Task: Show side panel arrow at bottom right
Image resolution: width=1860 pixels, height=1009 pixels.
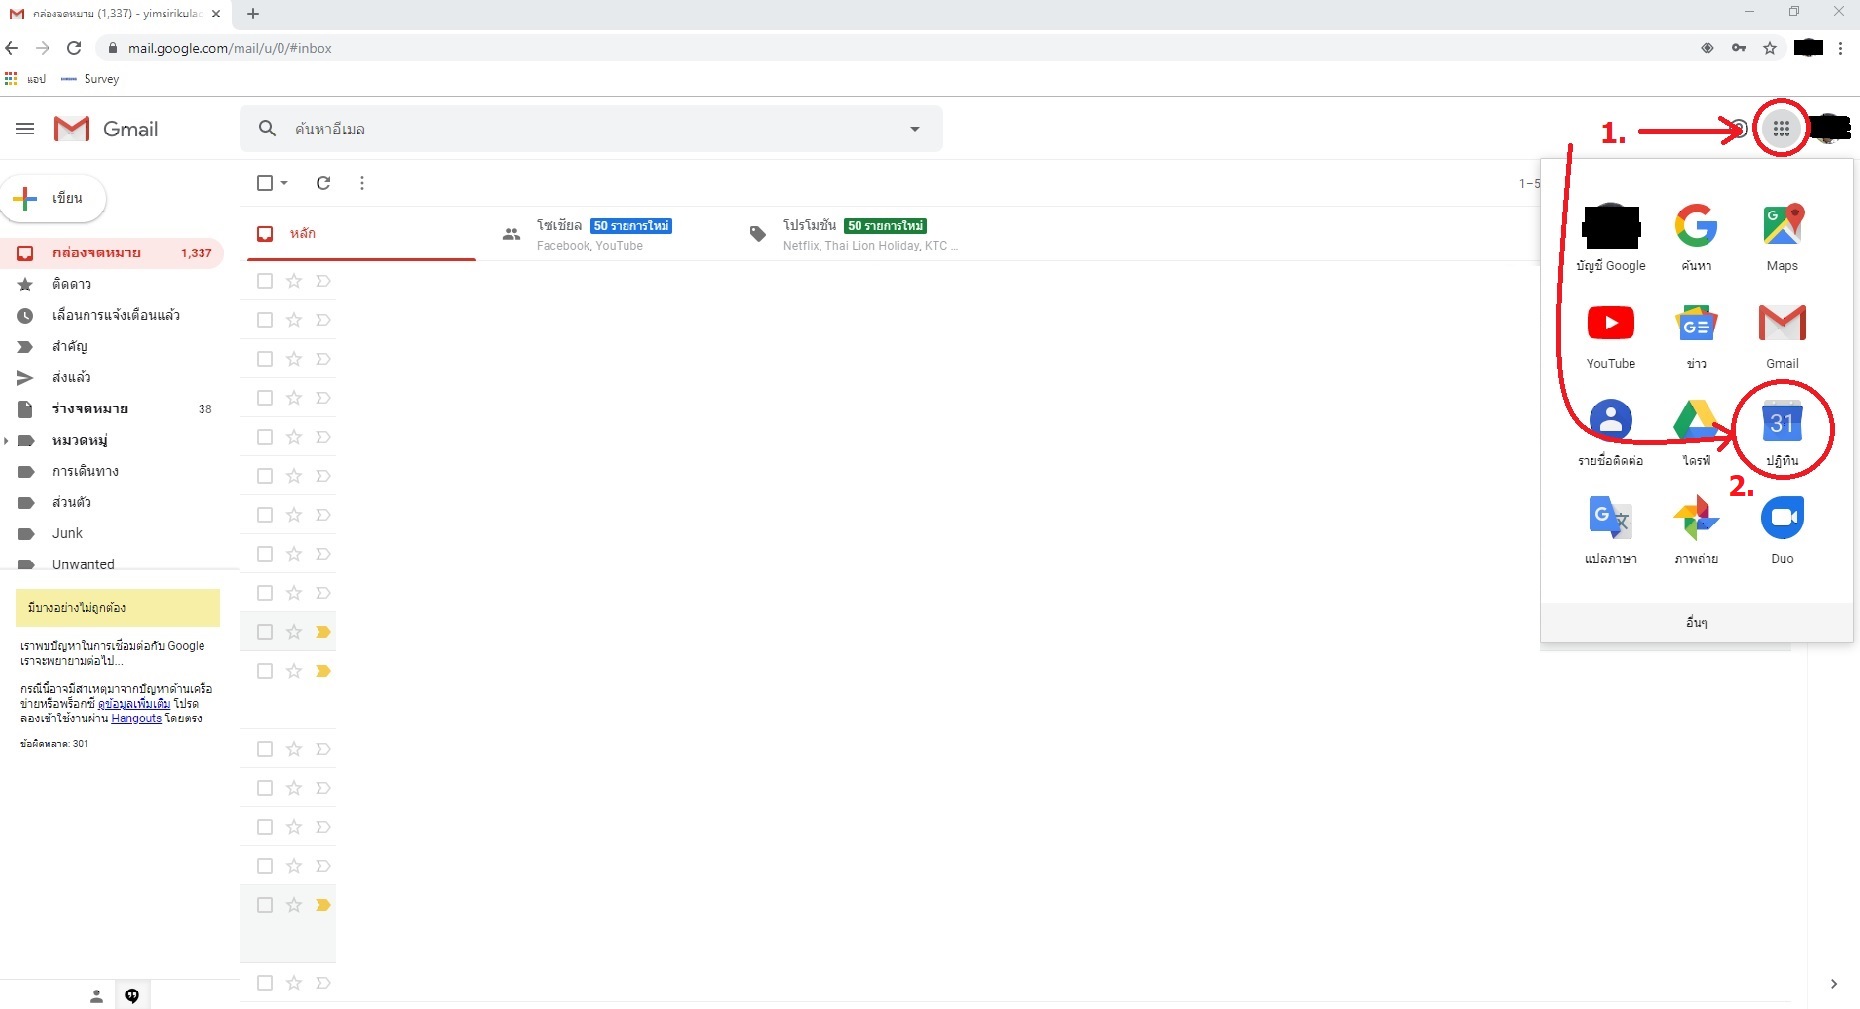Action: click(x=1833, y=984)
